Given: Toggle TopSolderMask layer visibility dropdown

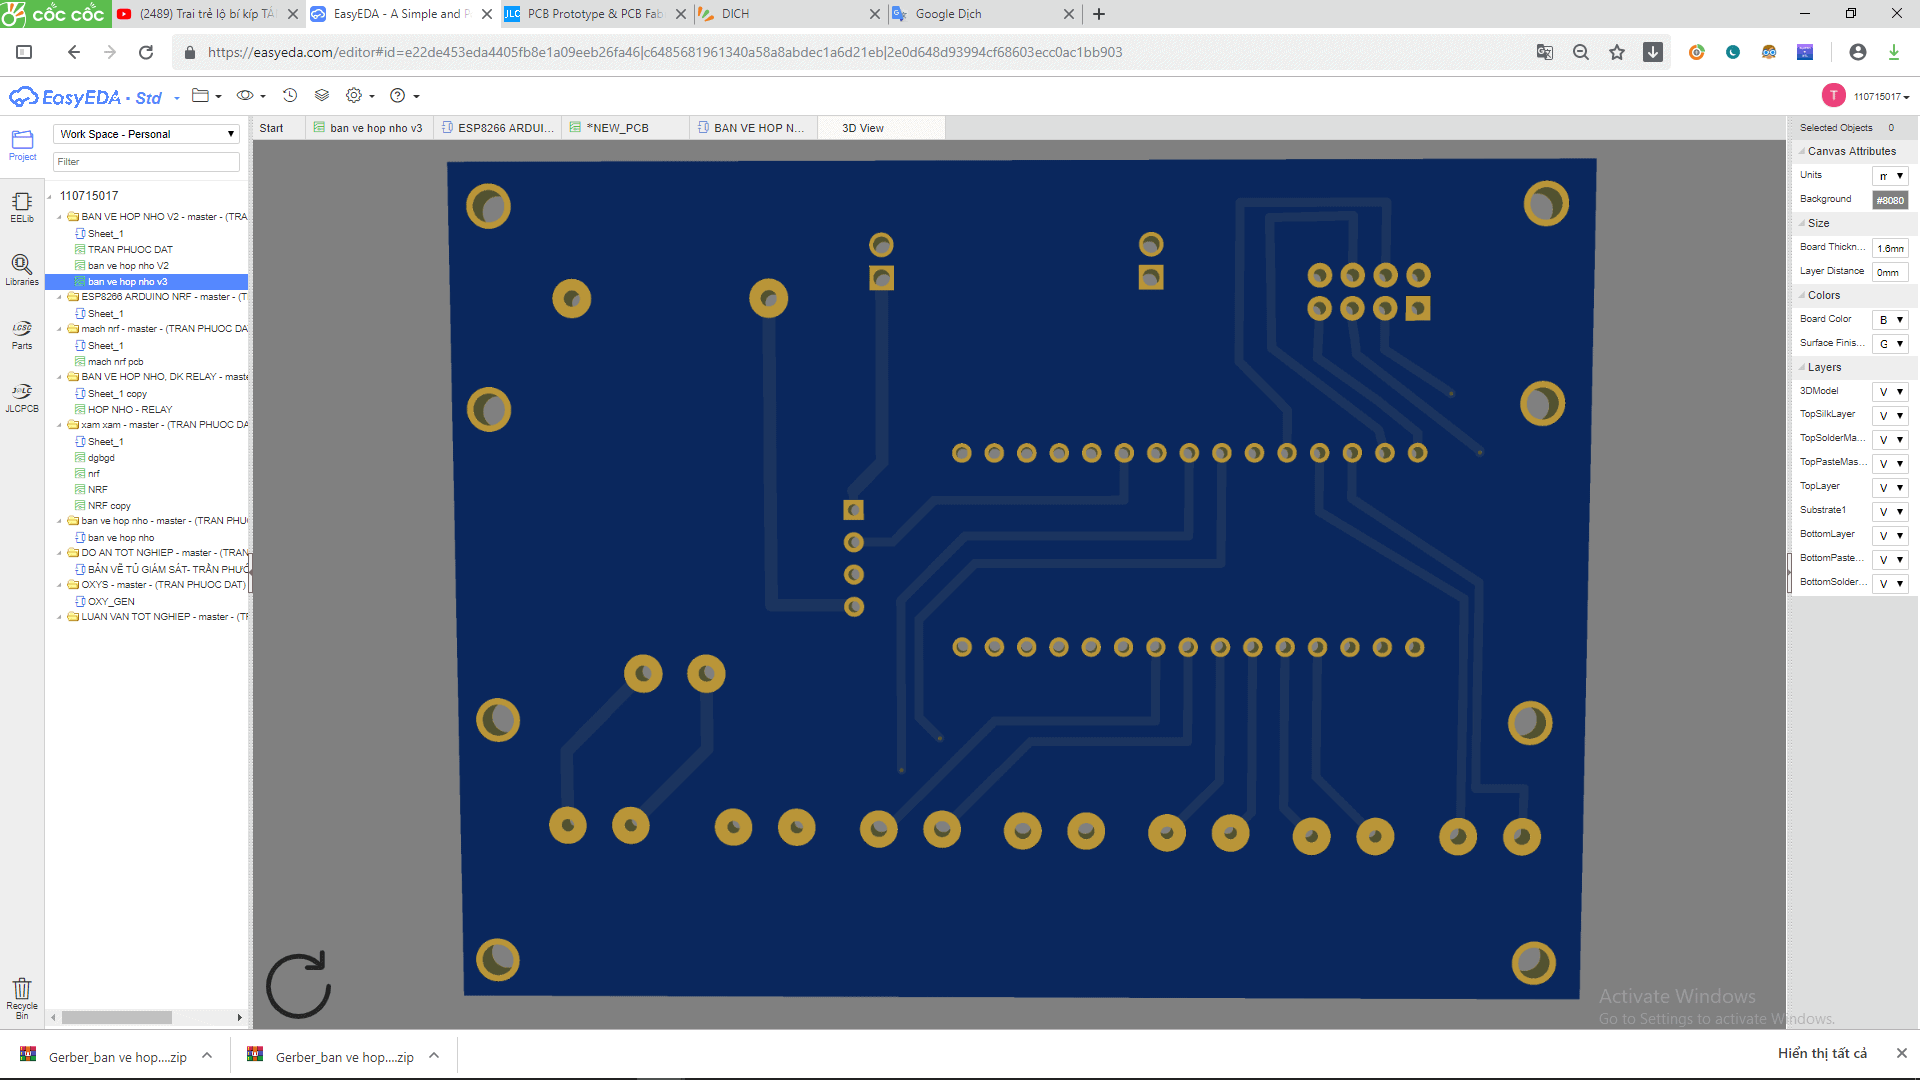Looking at the screenshot, I should 1890,440.
